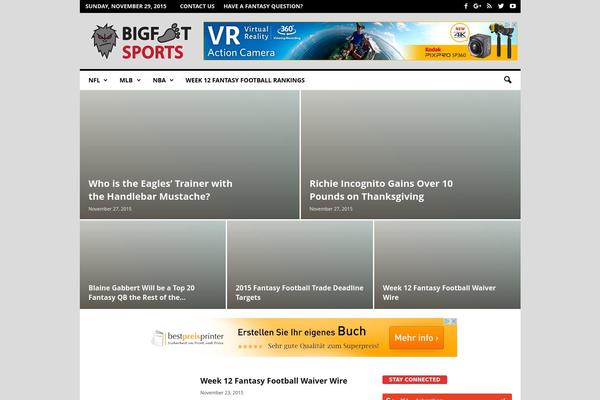Open Eagles' Trainer Handlebar Mustache article
Viewport: 600px width, 400px height.
160,190
